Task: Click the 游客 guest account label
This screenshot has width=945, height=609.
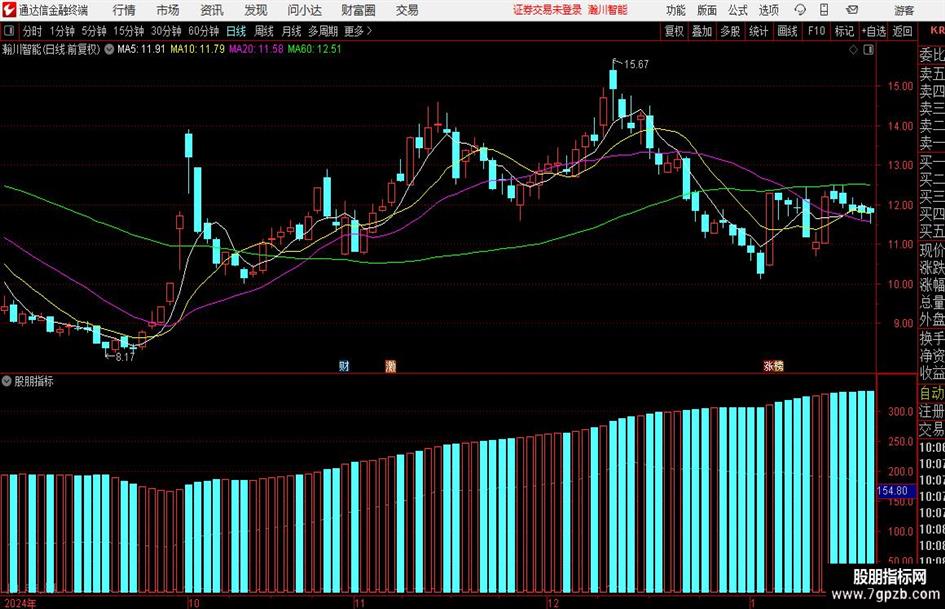Action: tap(904, 10)
